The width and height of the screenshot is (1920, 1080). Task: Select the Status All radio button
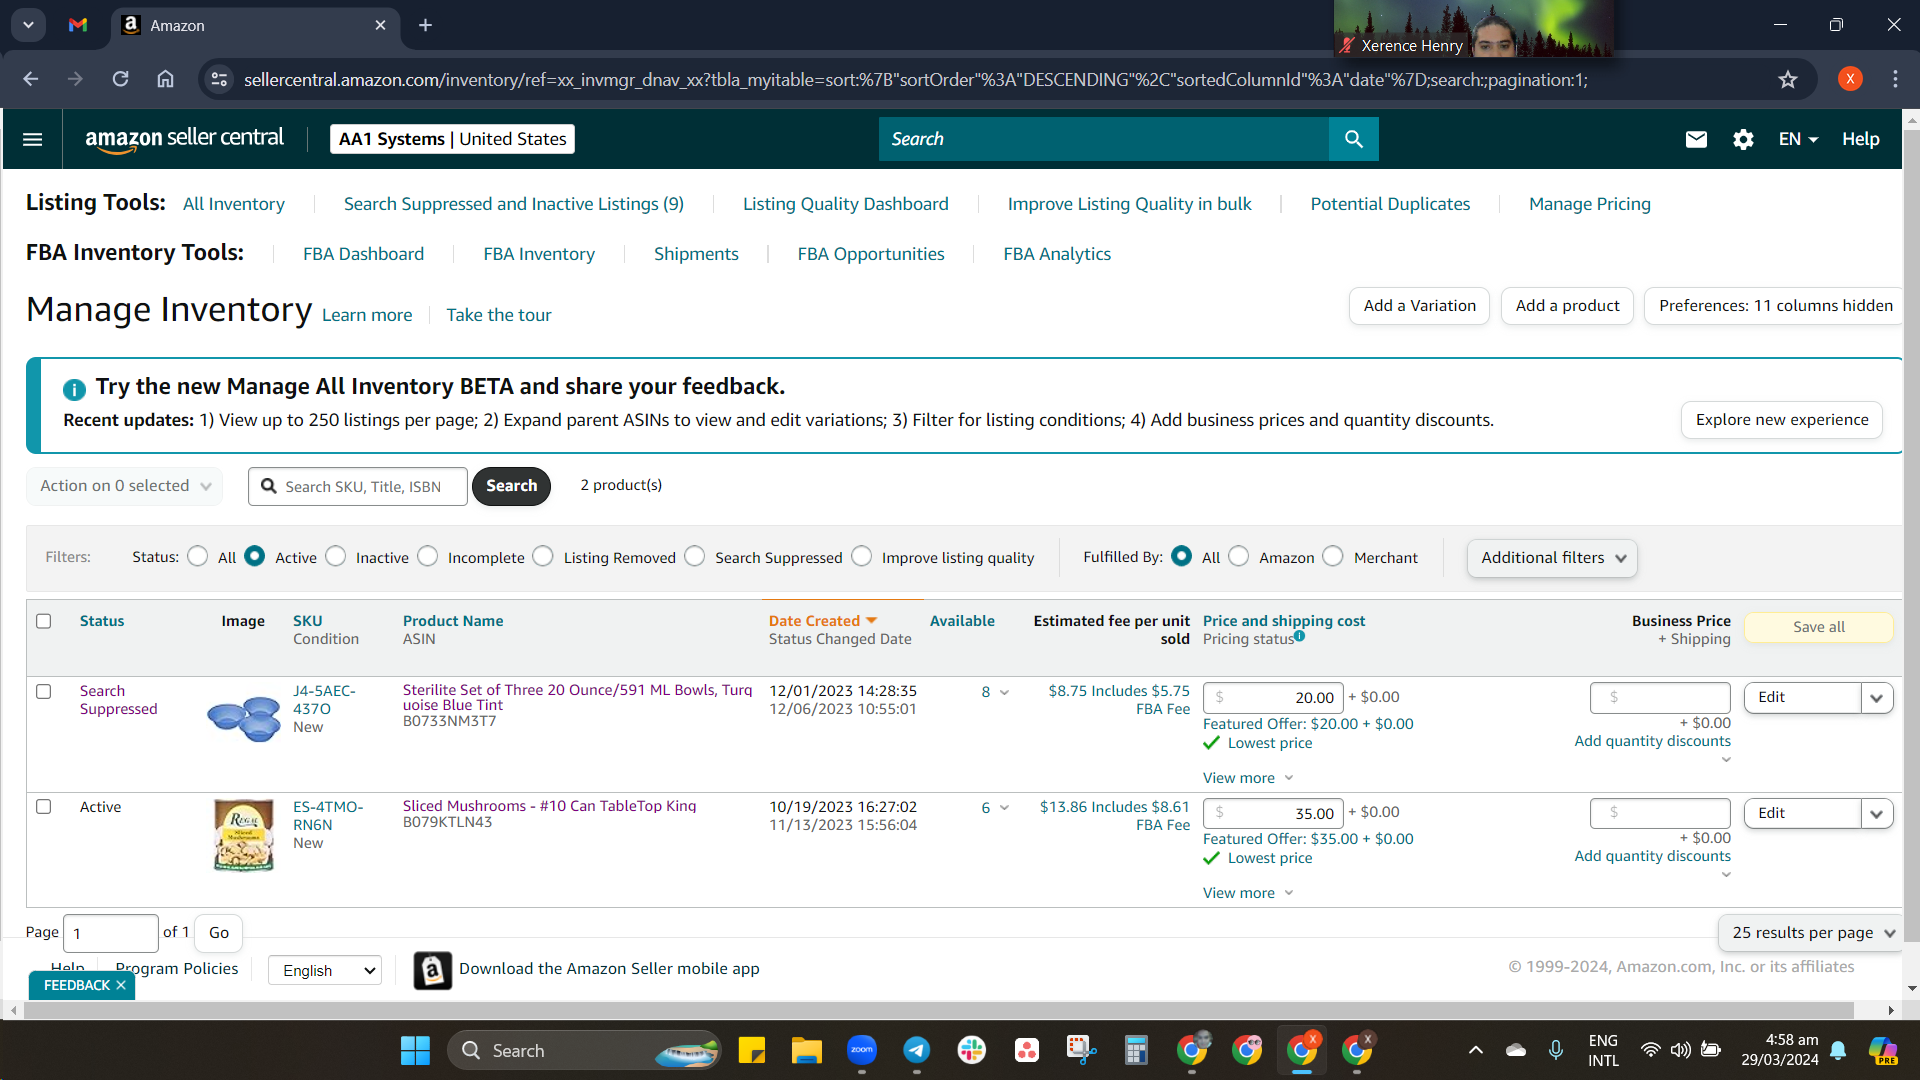[x=198, y=556]
